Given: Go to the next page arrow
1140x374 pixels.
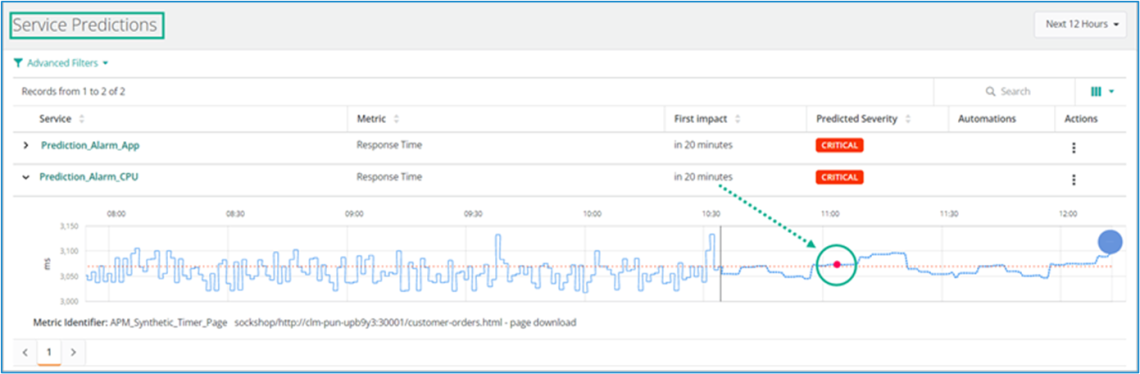Looking at the screenshot, I should point(73,352).
